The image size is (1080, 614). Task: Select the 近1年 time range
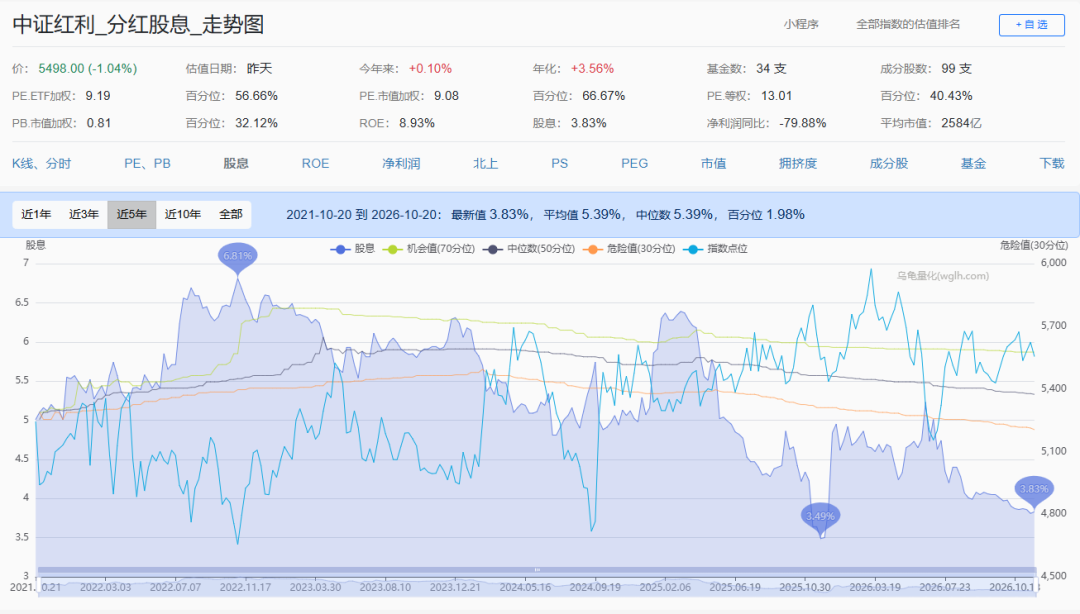[36, 214]
